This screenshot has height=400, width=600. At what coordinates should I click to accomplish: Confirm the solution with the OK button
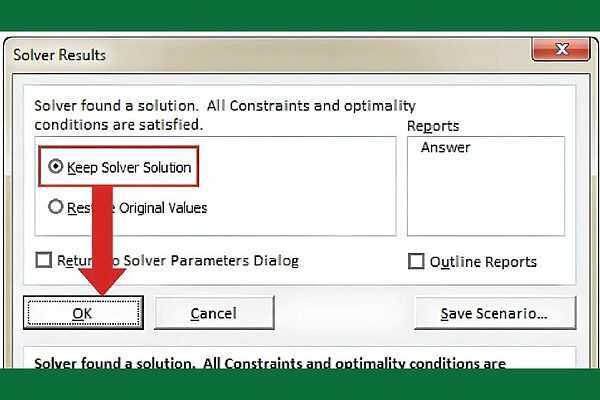83,313
